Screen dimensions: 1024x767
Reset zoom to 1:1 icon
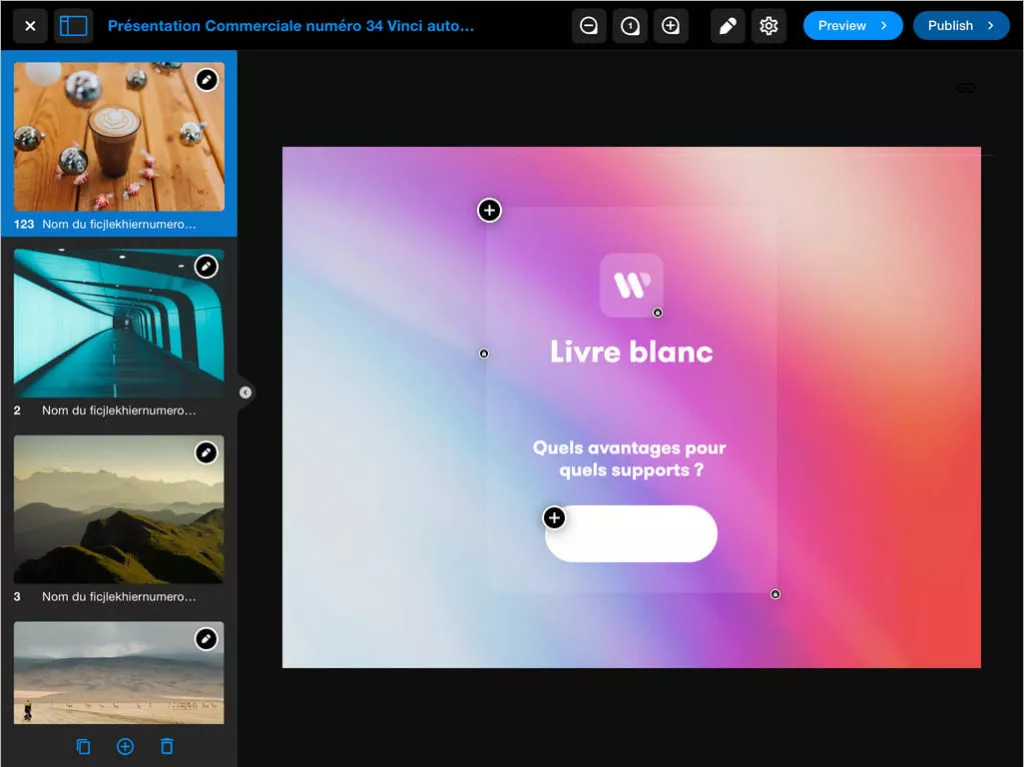click(630, 26)
